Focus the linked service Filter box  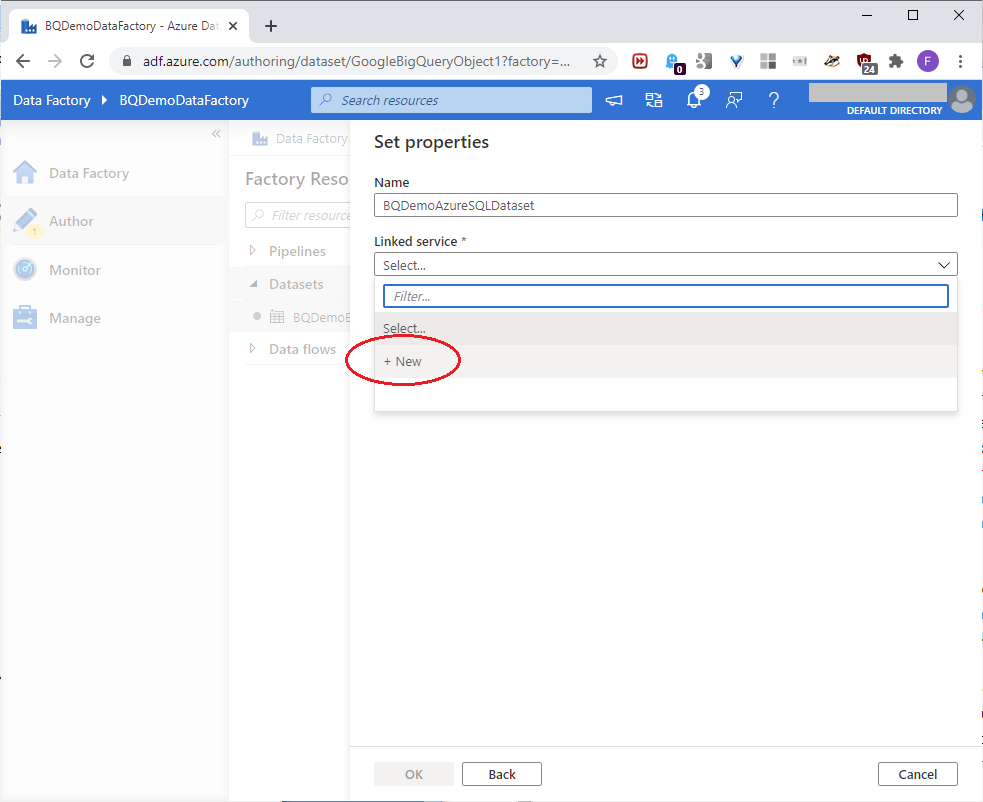(x=665, y=296)
